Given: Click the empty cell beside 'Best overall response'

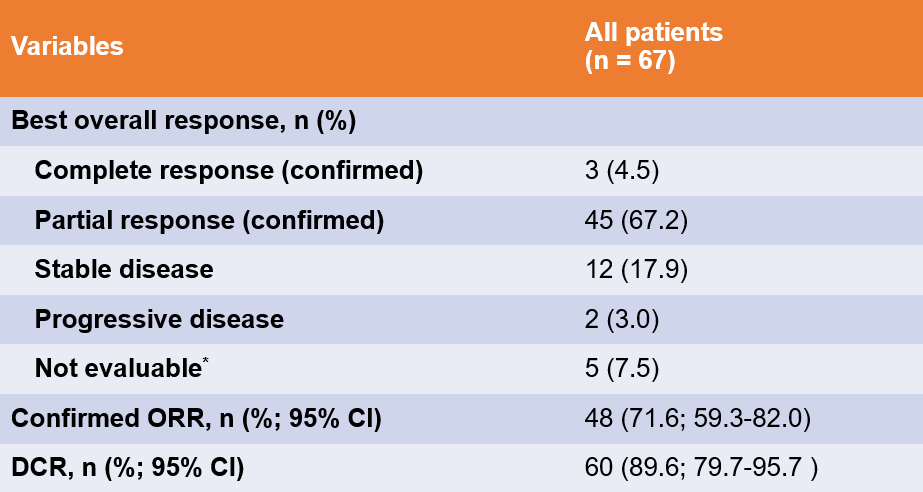Looking at the screenshot, I should pyautogui.click(x=740, y=122).
